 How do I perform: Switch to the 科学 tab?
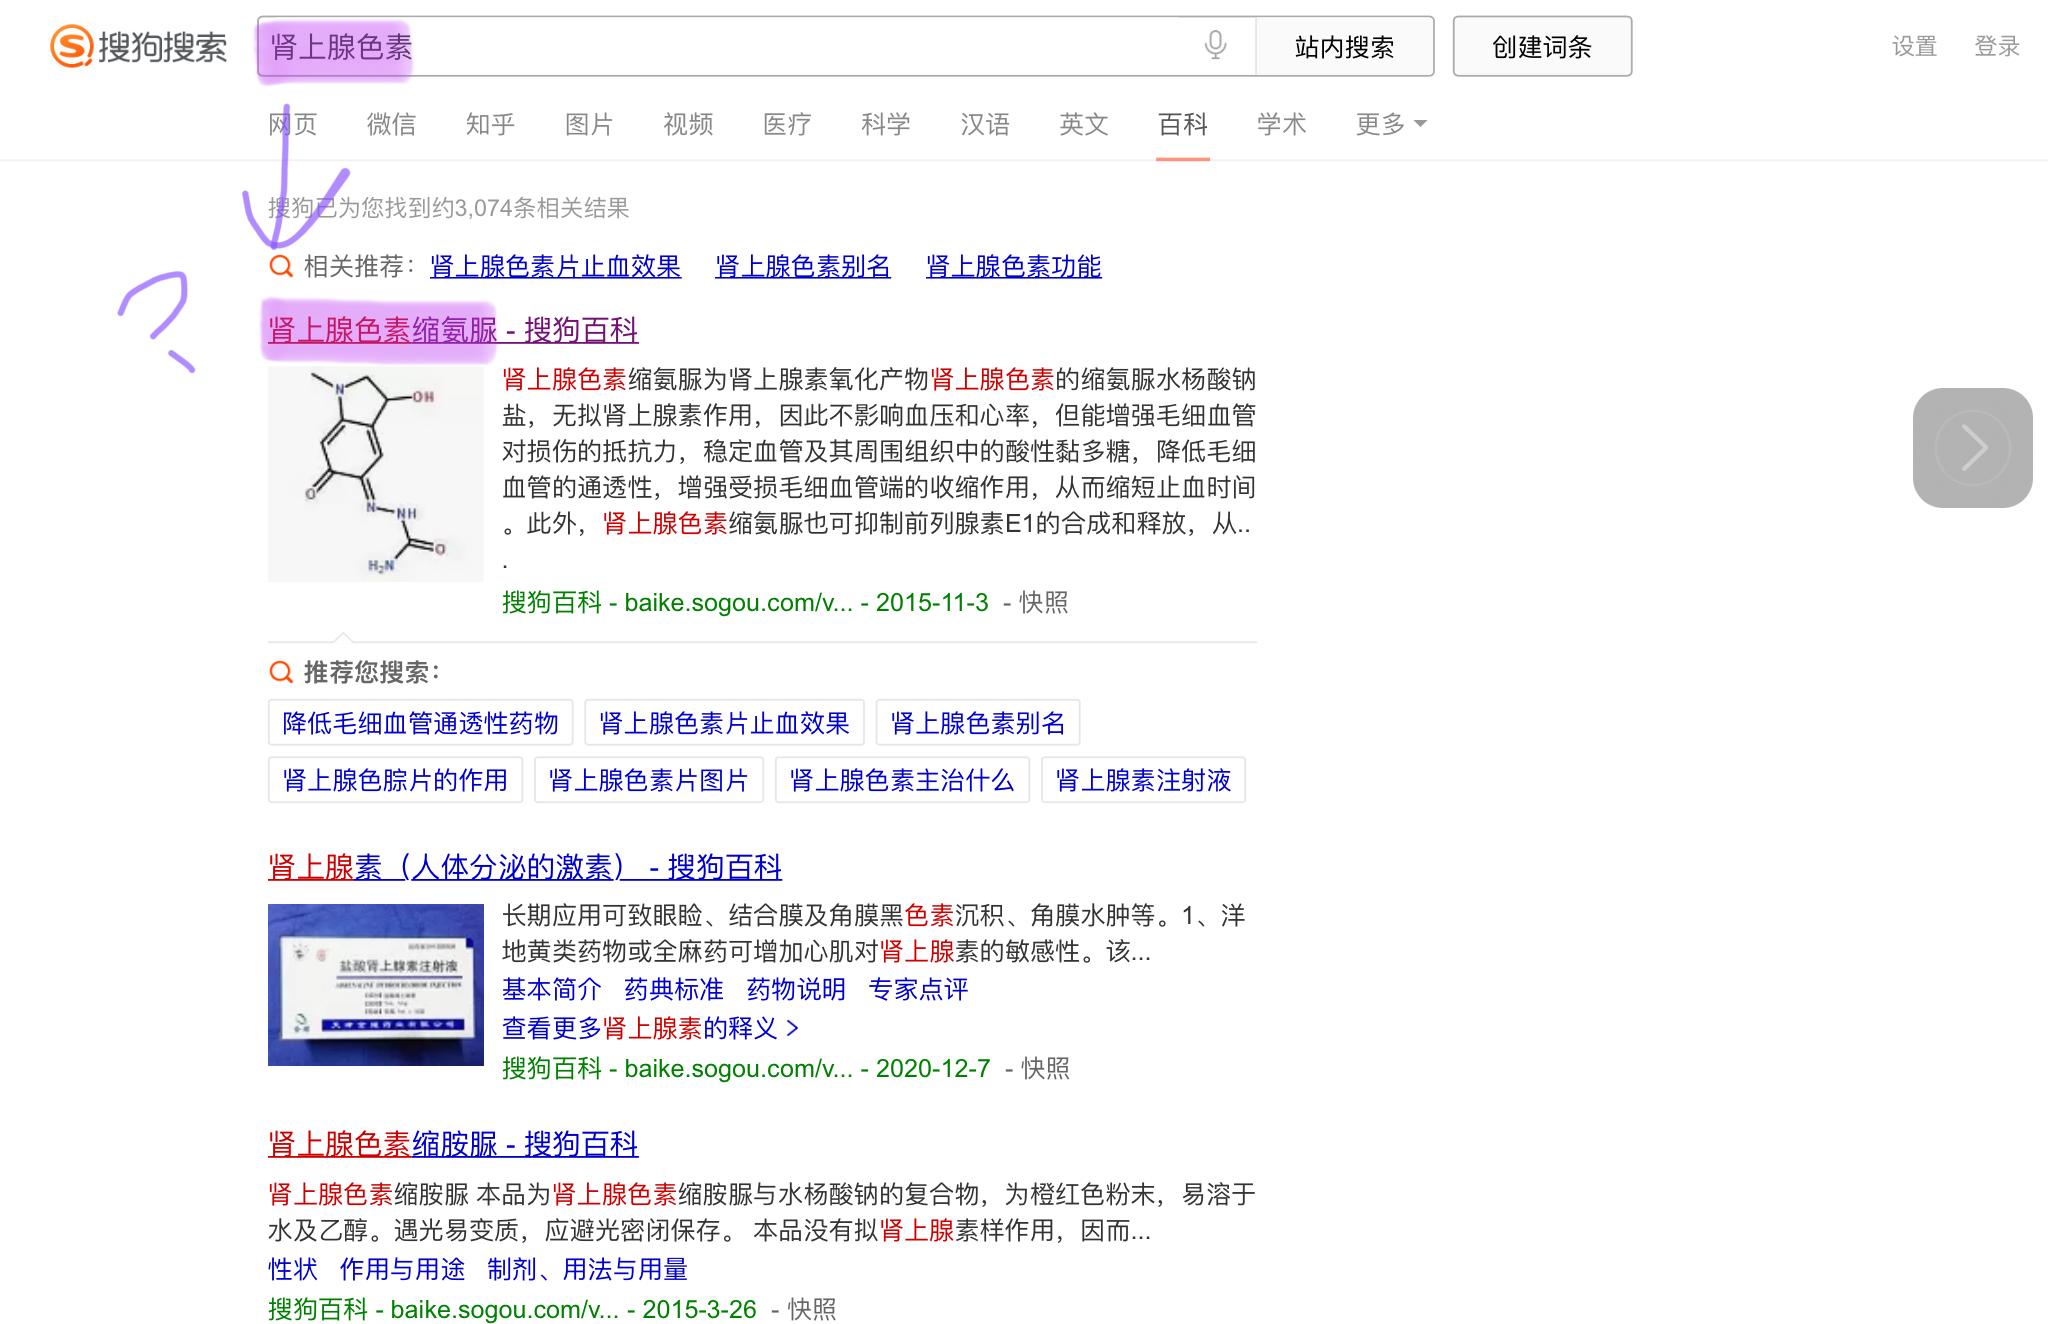[886, 124]
